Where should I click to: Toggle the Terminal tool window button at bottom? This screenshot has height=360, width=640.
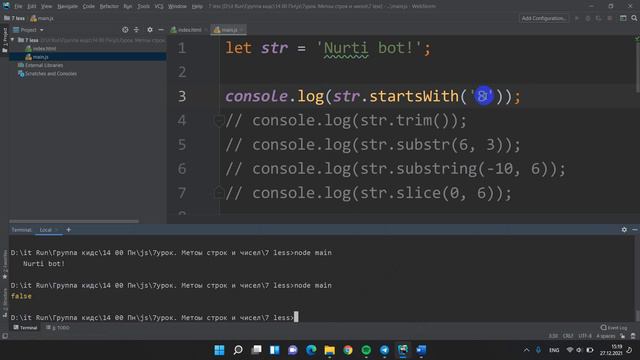coord(25,327)
